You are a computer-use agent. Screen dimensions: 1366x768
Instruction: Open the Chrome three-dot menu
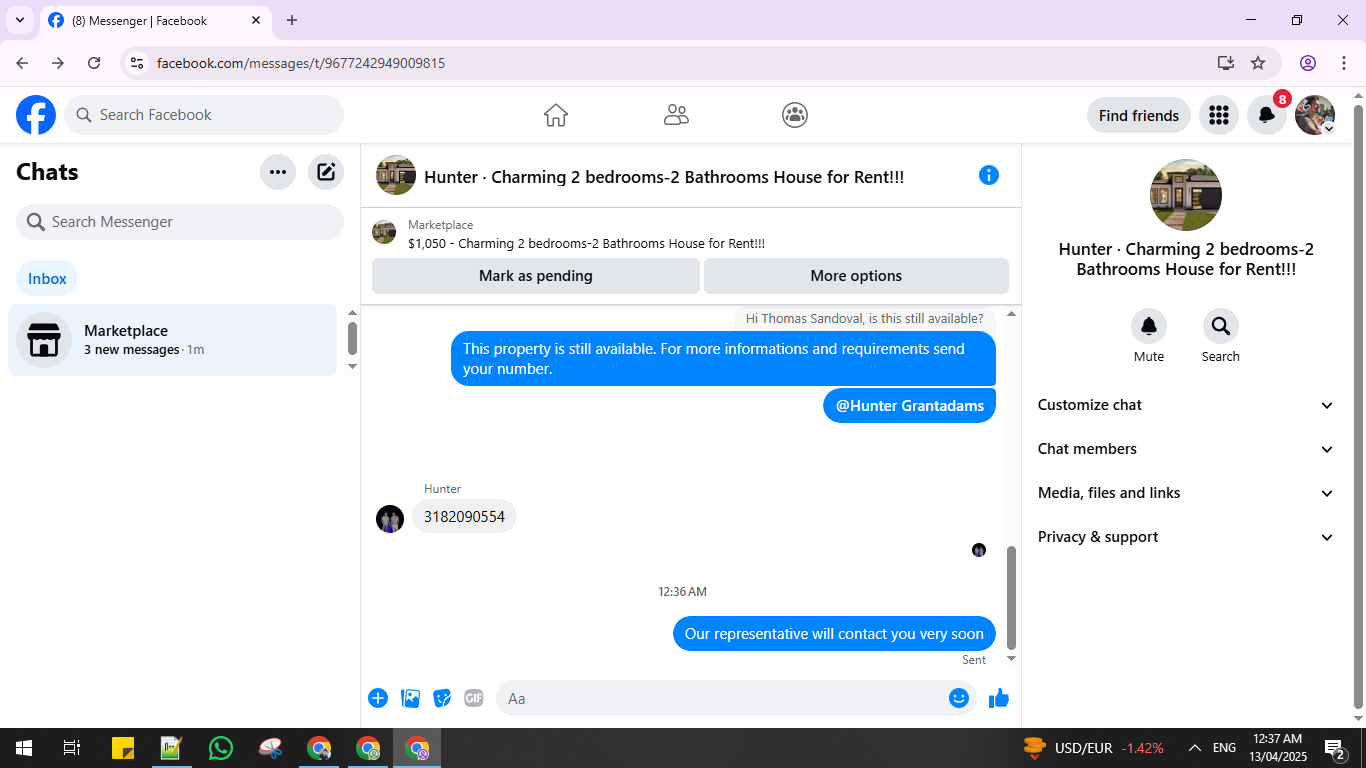pos(1344,63)
